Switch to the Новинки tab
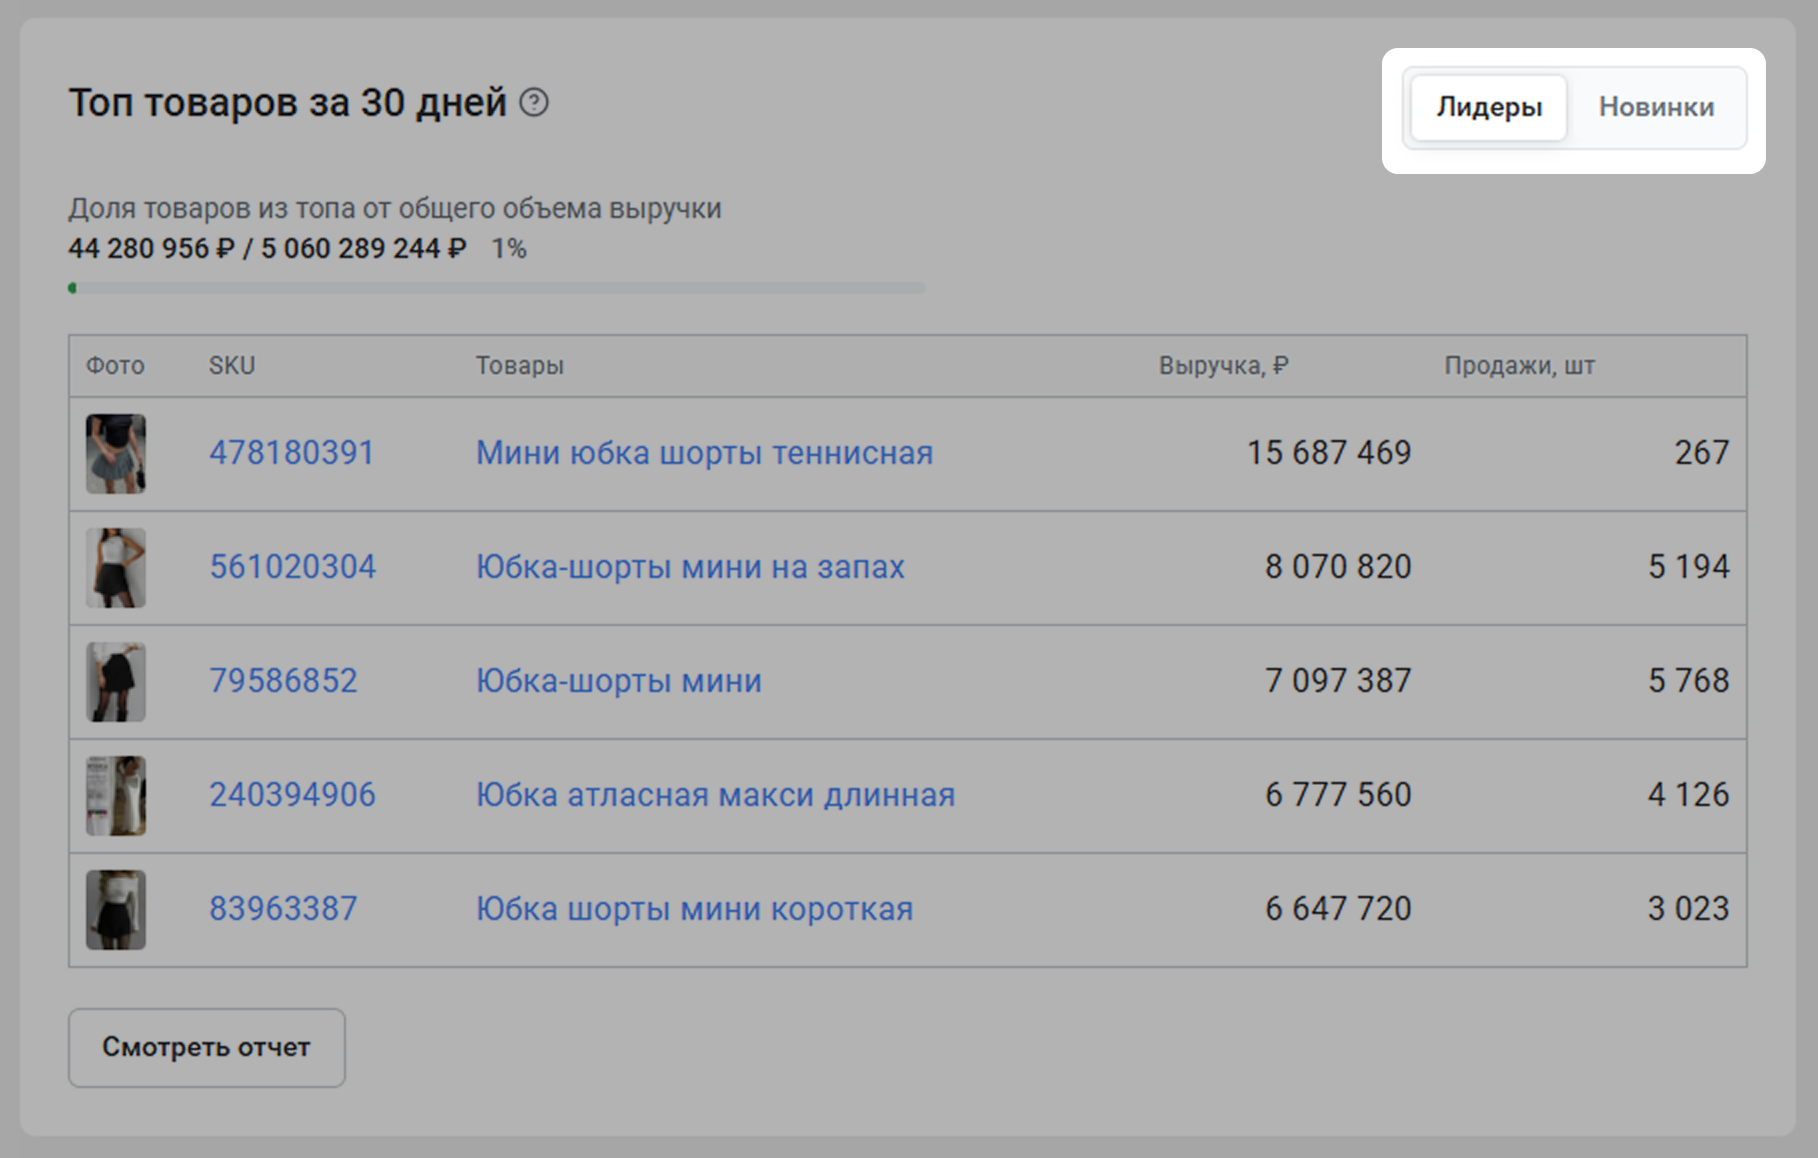Viewport: 1818px width, 1158px height. [1656, 107]
